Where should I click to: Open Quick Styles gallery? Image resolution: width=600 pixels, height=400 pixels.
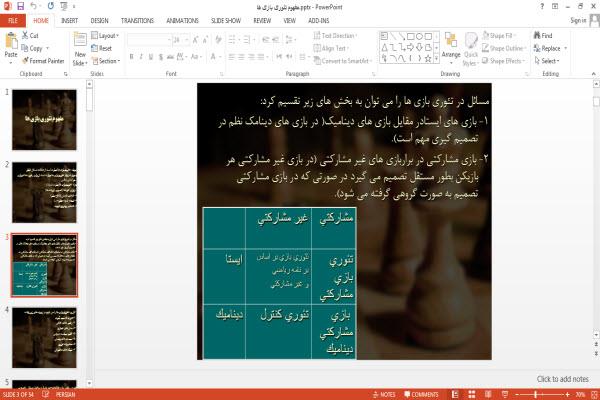471,49
